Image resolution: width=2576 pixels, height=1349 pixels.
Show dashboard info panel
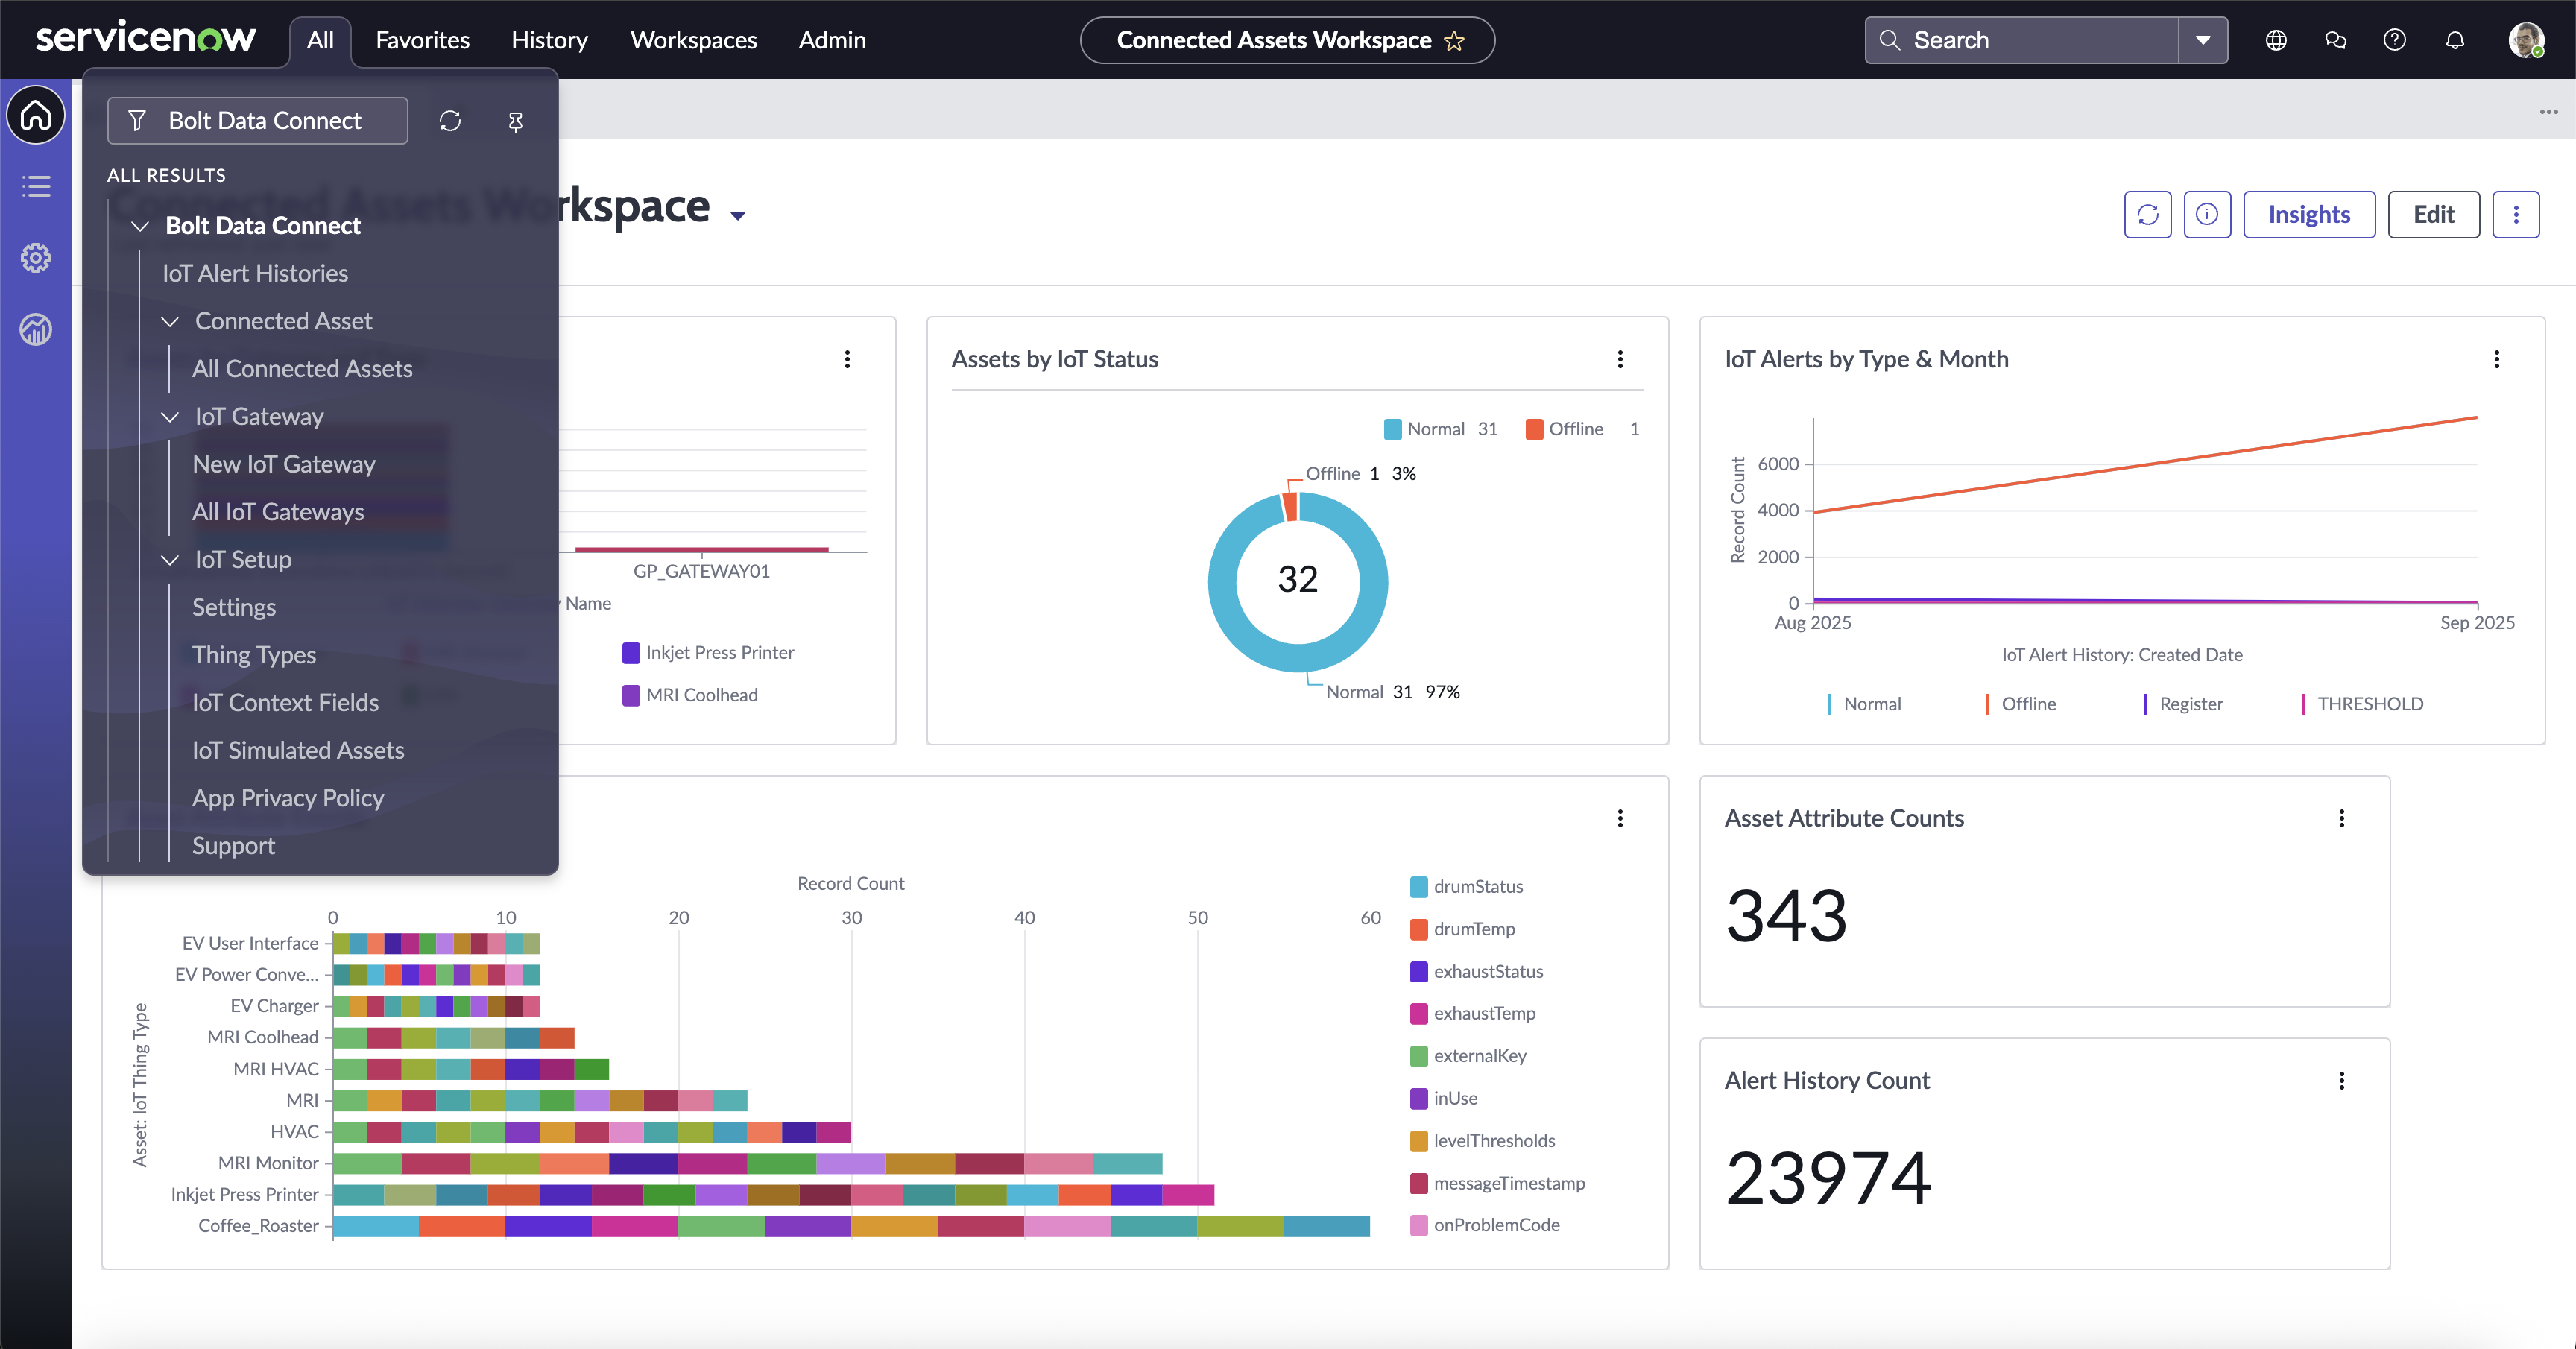2207,214
